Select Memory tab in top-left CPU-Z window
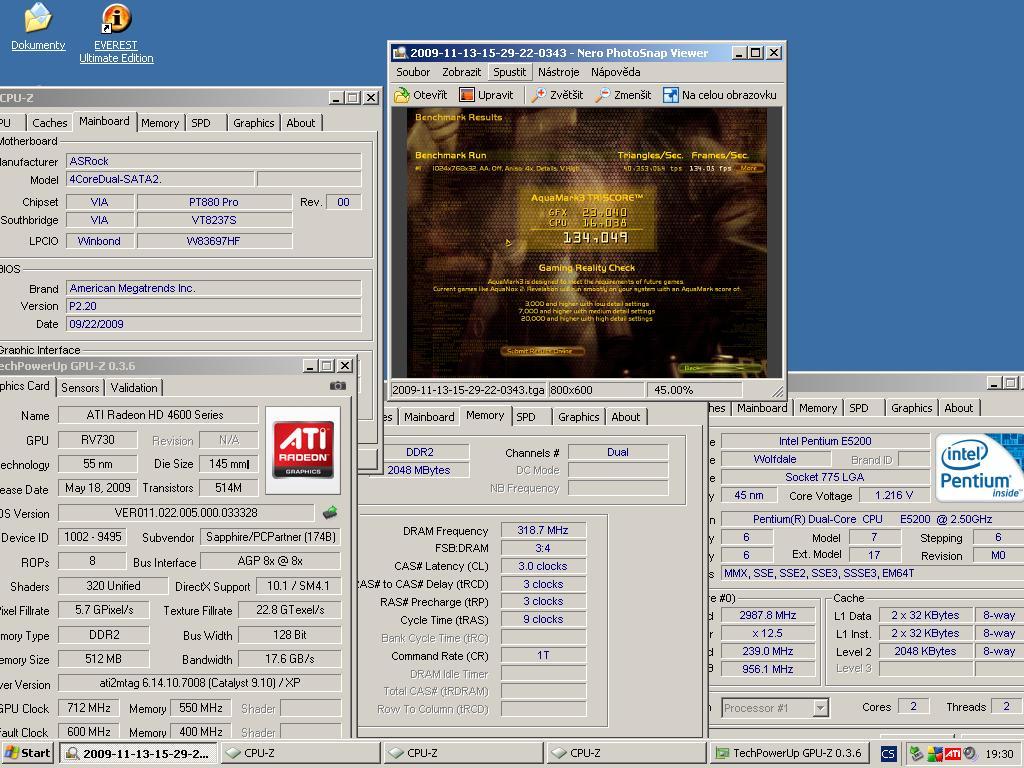This screenshot has width=1024, height=768. tap(160, 123)
